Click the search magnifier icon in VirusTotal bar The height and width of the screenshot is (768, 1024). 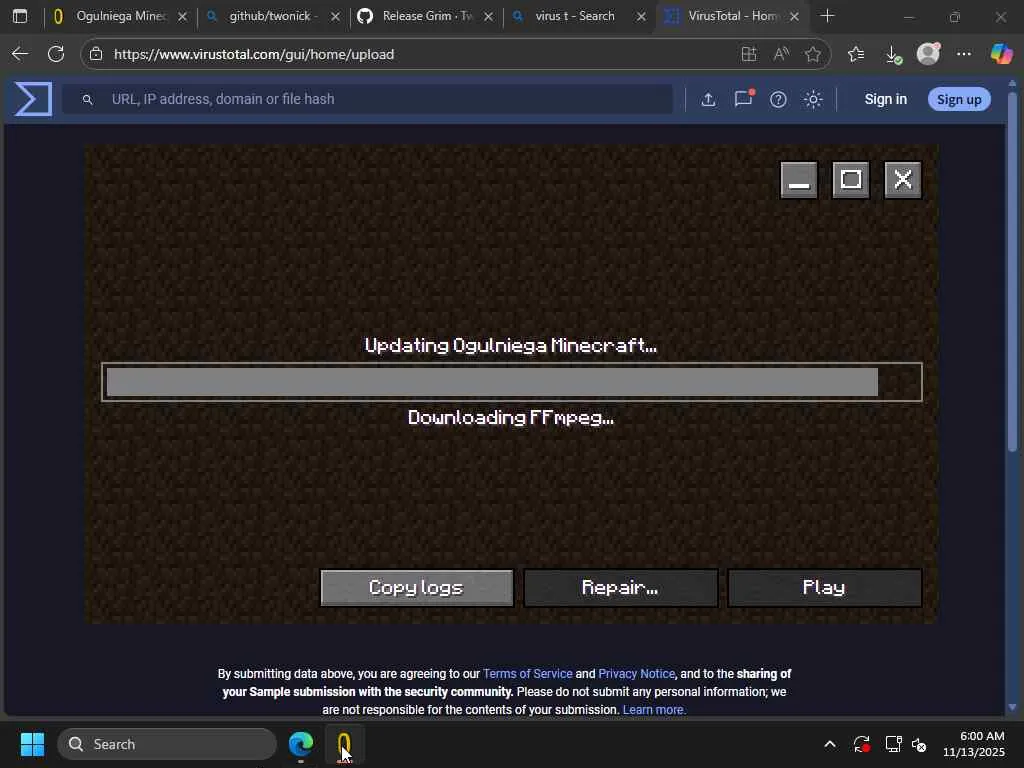point(87,99)
